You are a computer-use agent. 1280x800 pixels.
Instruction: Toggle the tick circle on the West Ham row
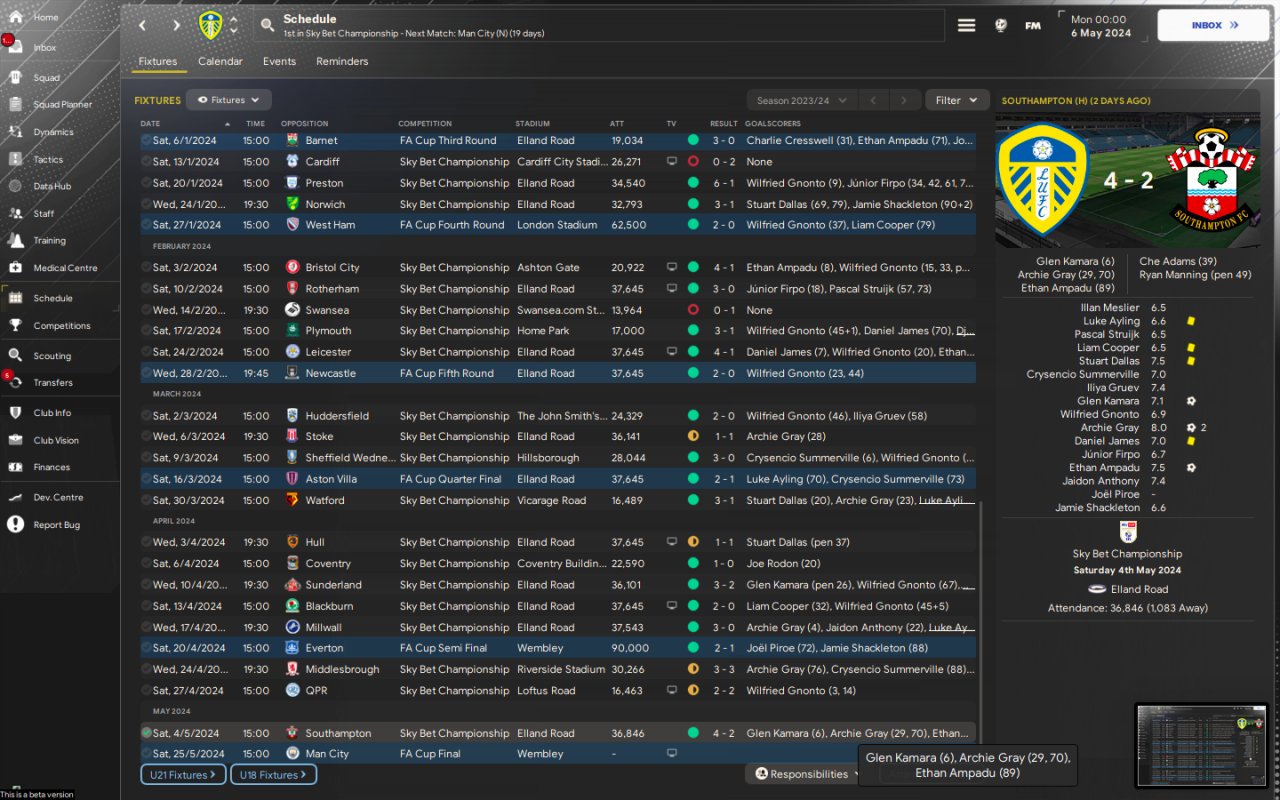[x=146, y=225]
